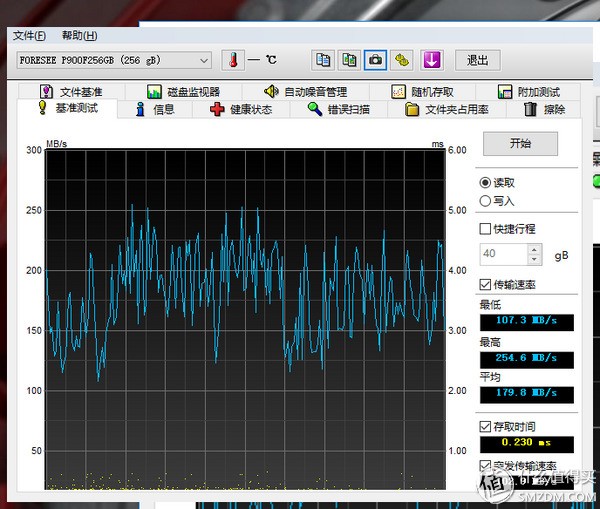Switch to the 附加测试 tab
The image size is (600, 509).
528,92
